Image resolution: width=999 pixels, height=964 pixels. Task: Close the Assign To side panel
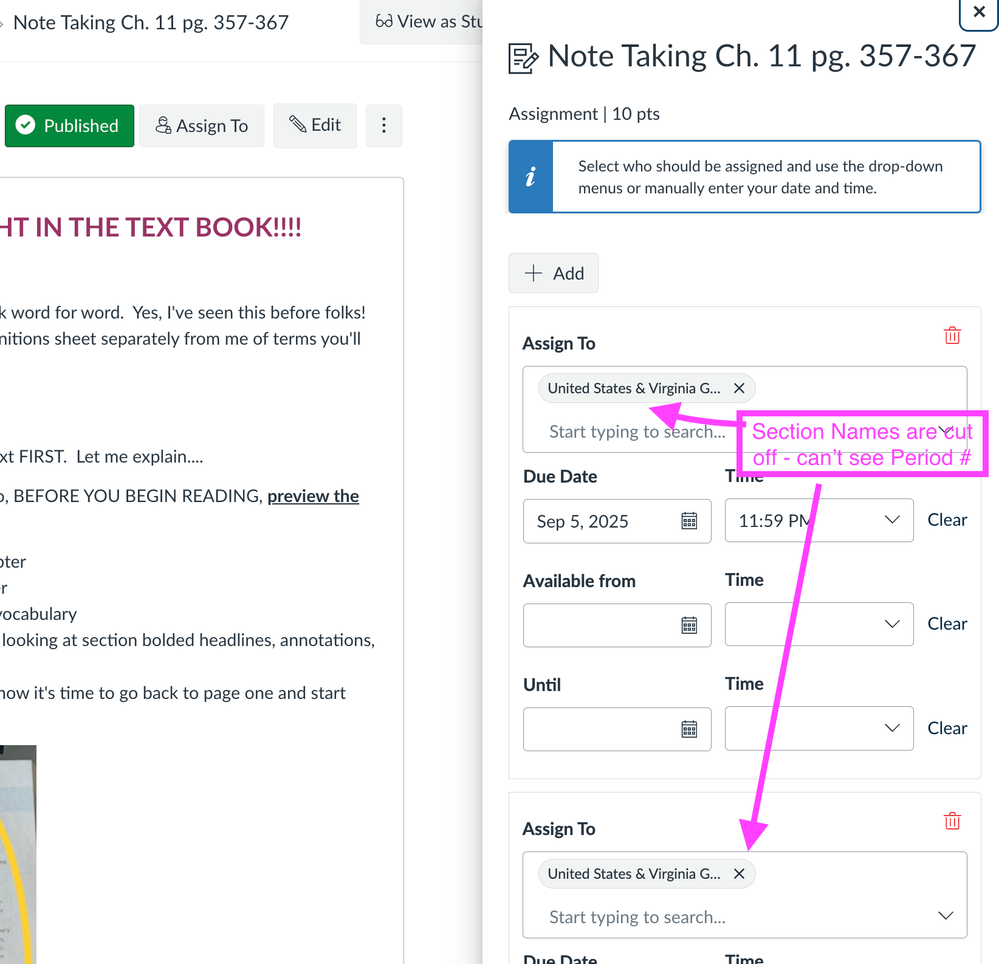[x=977, y=14]
